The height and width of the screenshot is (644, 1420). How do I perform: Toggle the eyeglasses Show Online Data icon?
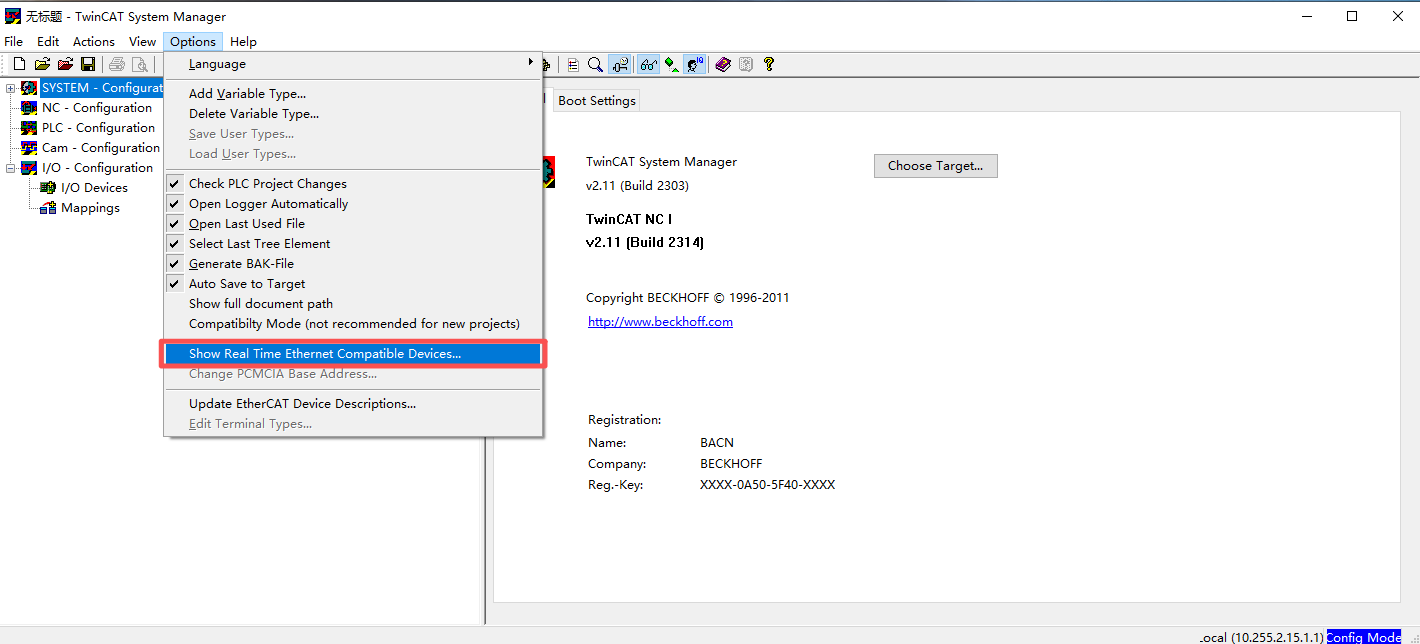[649, 65]
